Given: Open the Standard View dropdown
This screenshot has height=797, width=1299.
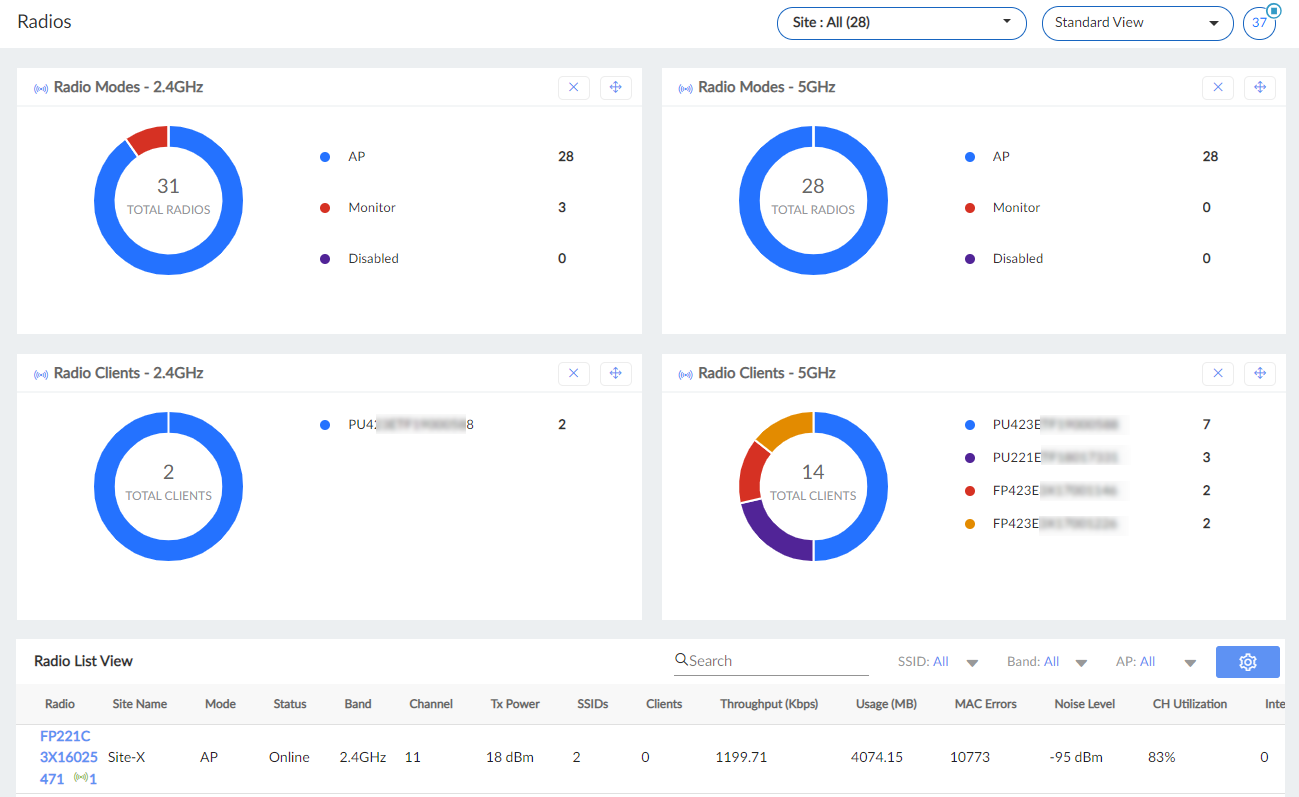Looking at the screenshot, I should coord(1137,22).
